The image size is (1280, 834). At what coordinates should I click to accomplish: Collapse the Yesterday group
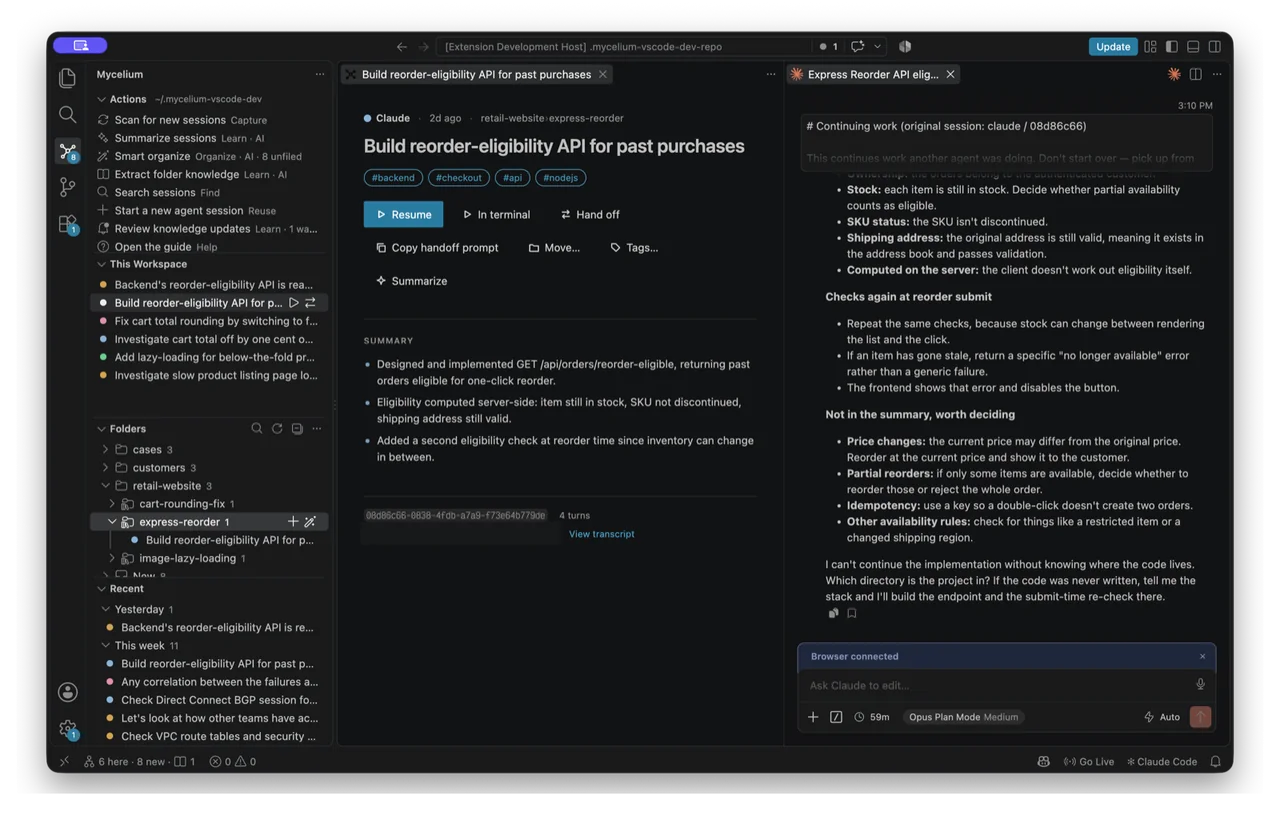tap(106, 609)
